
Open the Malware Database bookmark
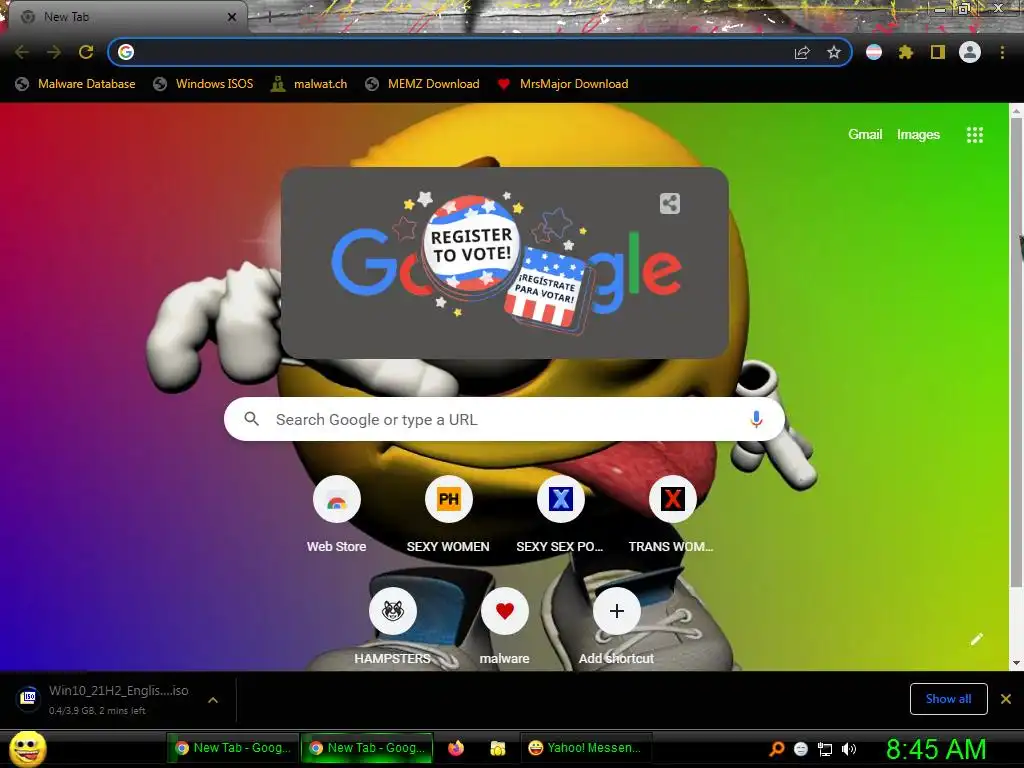[x=75, y=84]
